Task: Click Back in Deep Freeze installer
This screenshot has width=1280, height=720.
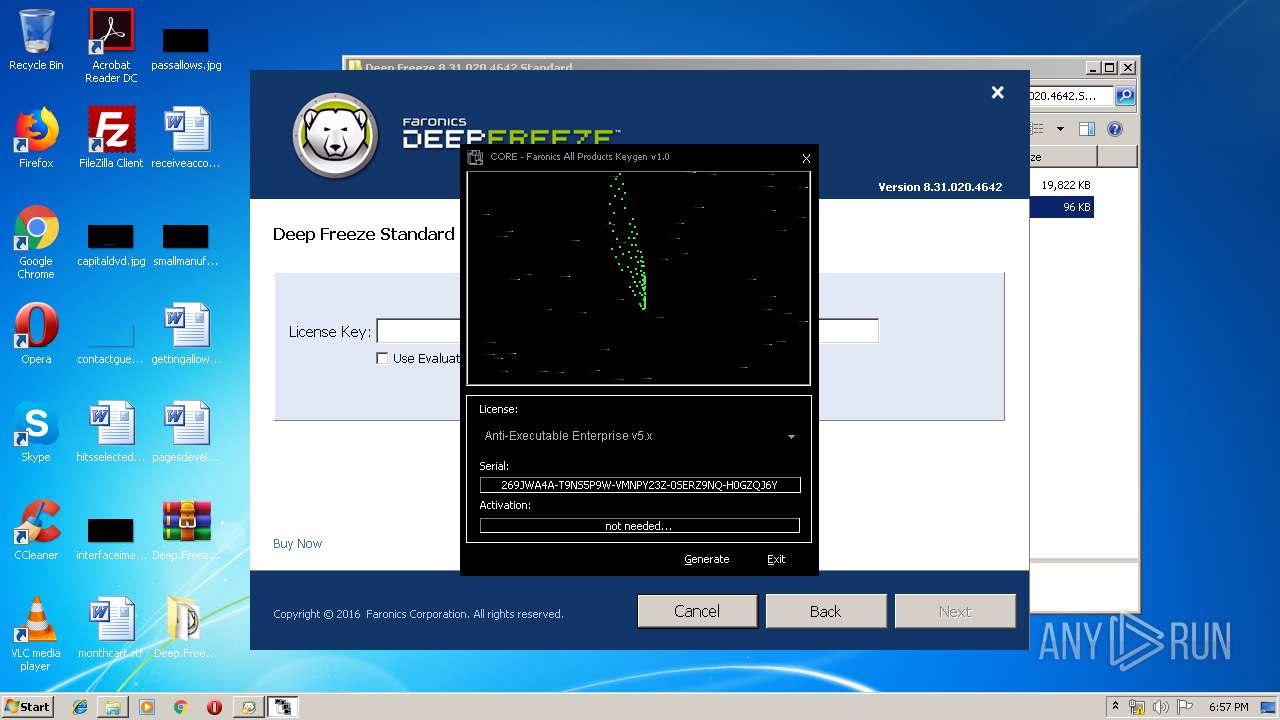Action: pos(826,611)
